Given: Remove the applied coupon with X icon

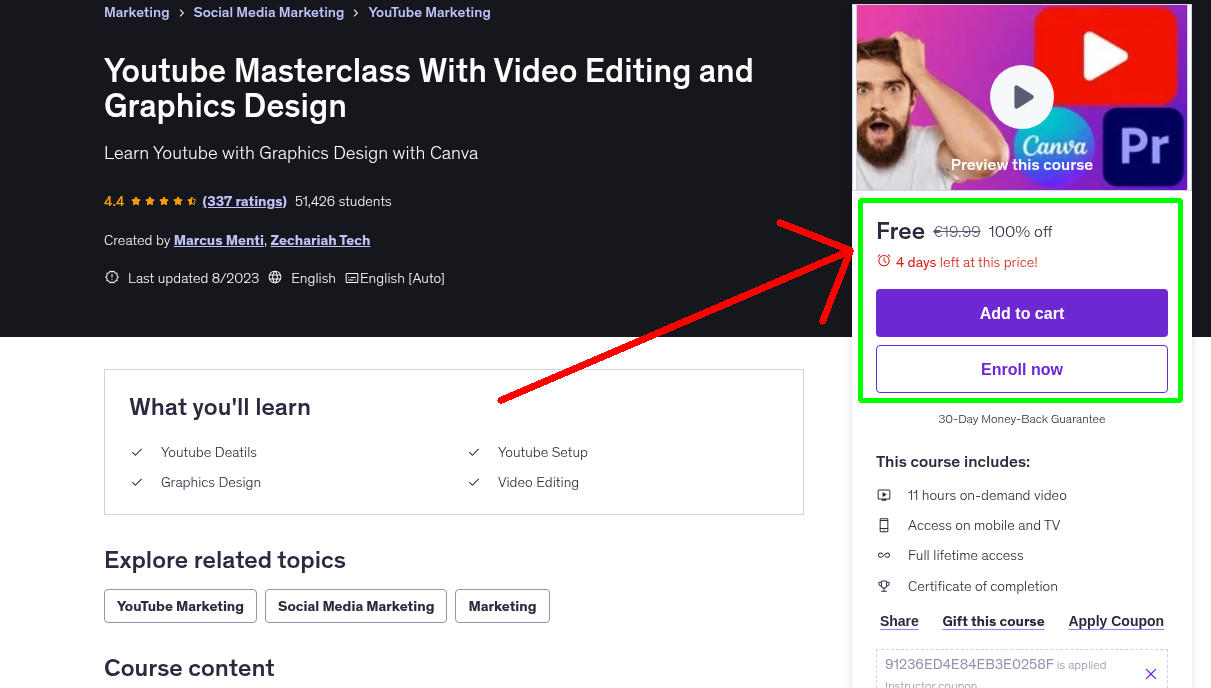Looking at the screenshot, I should [1151, 674].
